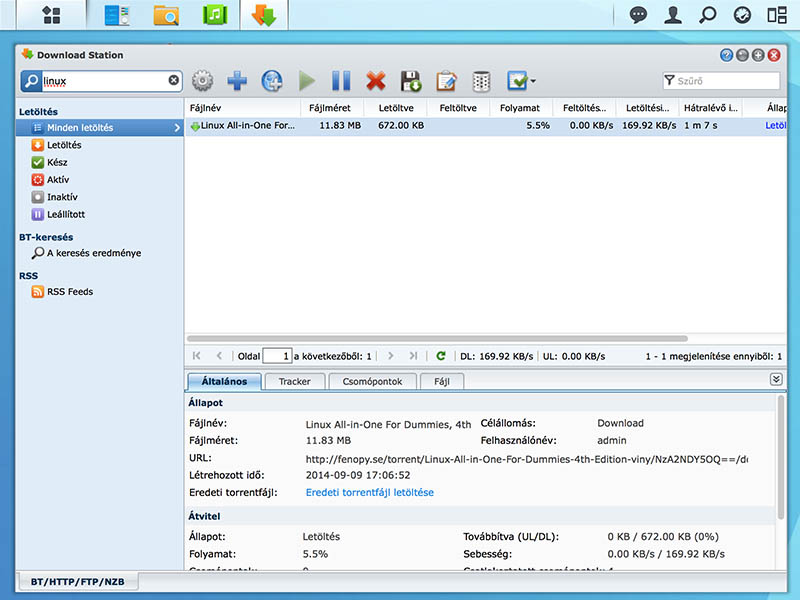Screen dimensions: 800x600
Task: Resume download with green play icon
Action: coord(307,81)
